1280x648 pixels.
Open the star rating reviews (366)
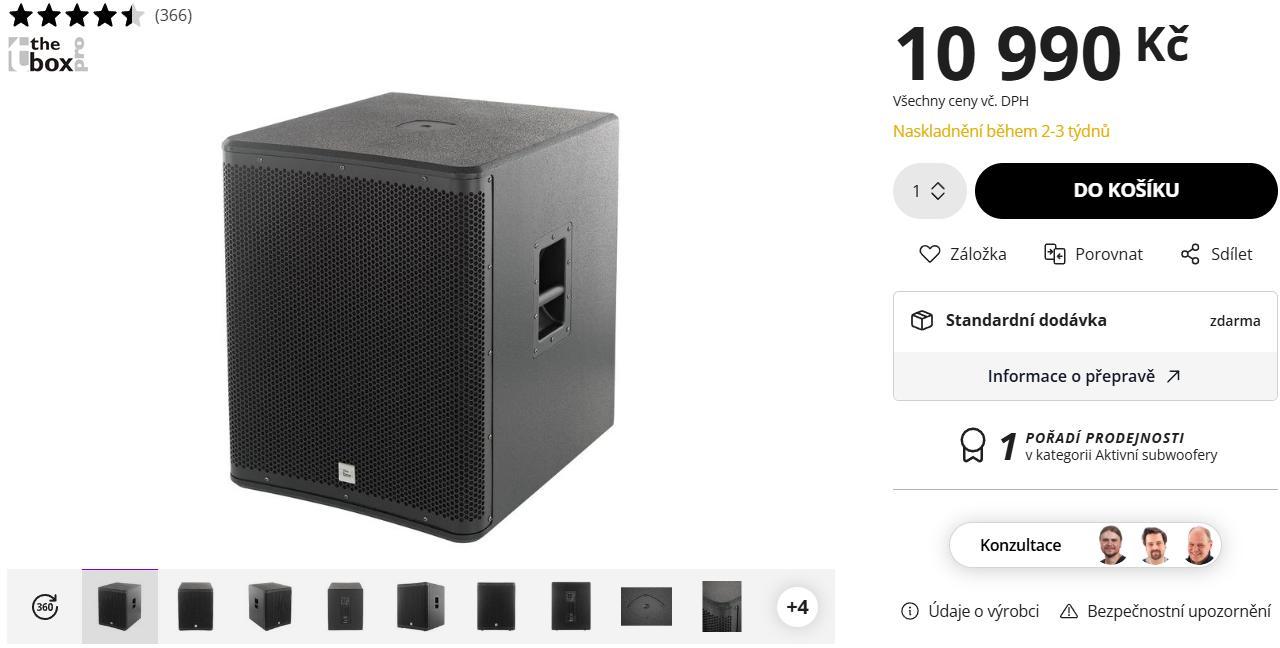click(x=100, y=15)
